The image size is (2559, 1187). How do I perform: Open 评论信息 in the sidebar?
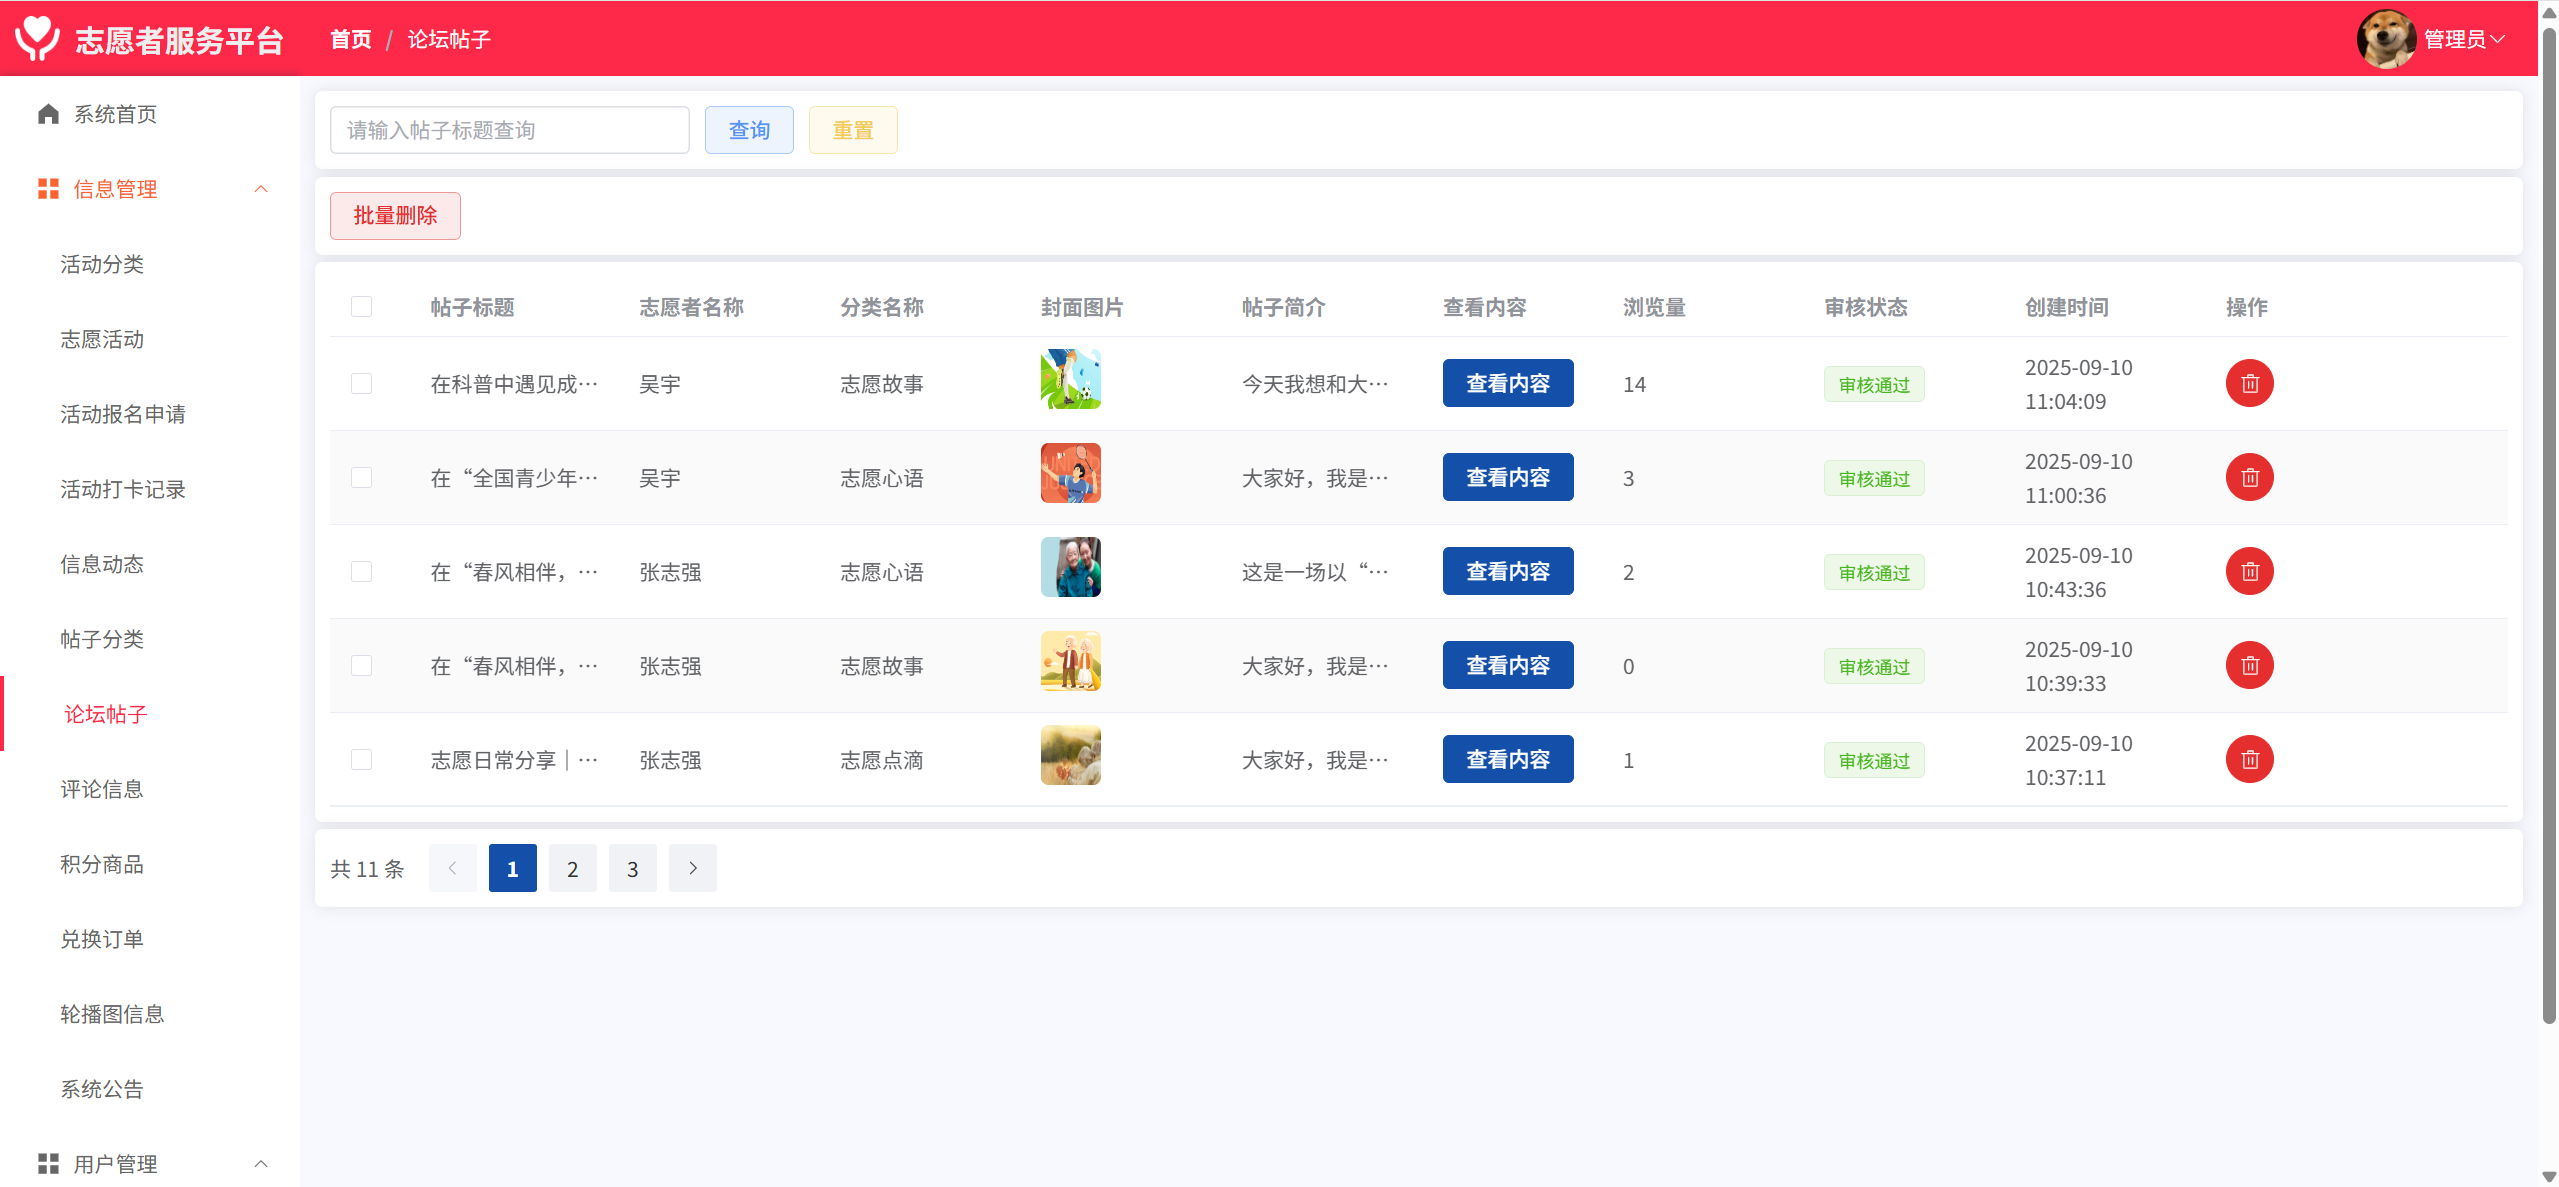pyautogui.click(x=102, y=789)
